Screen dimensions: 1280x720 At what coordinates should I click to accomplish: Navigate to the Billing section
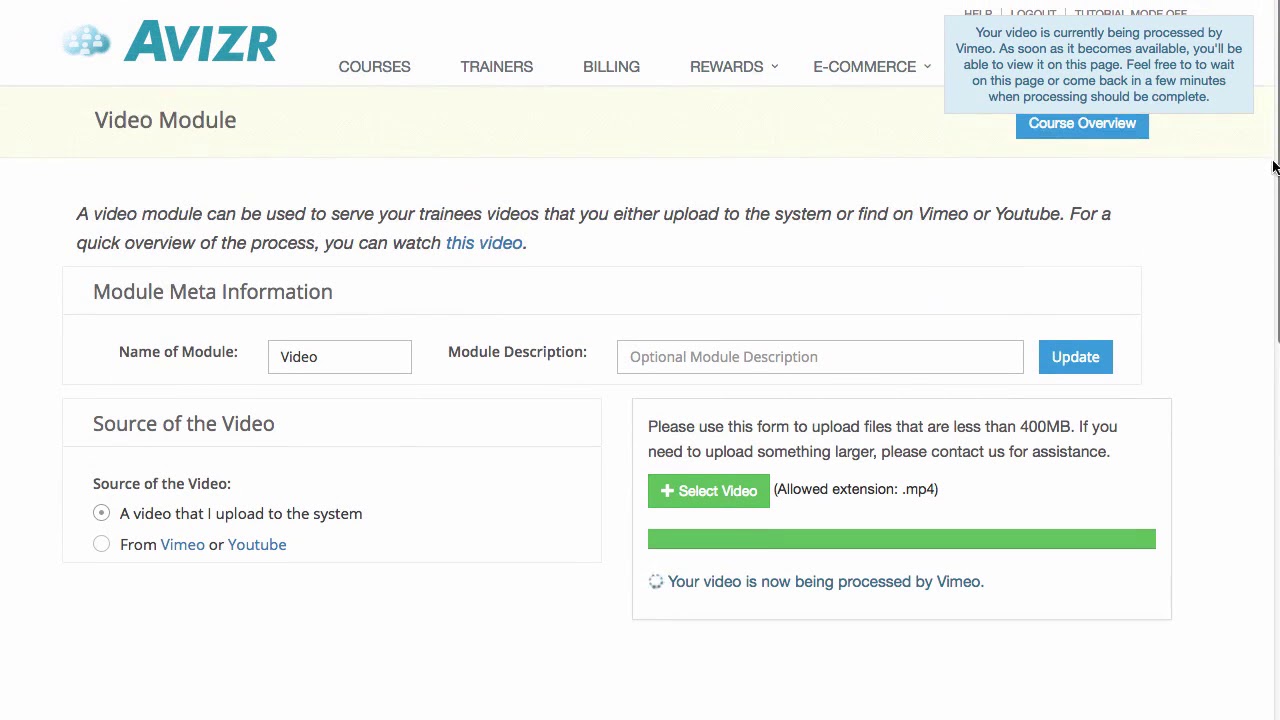[611, 67]
